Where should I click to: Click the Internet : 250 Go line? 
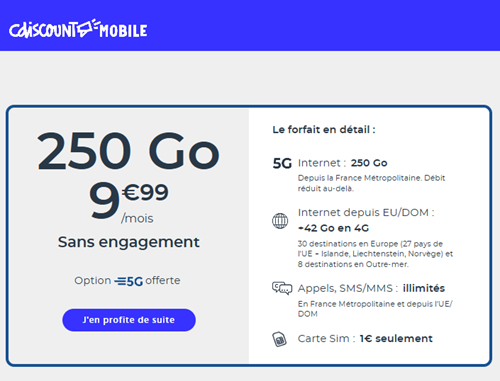pyautogui.click(x=342, y=163)
